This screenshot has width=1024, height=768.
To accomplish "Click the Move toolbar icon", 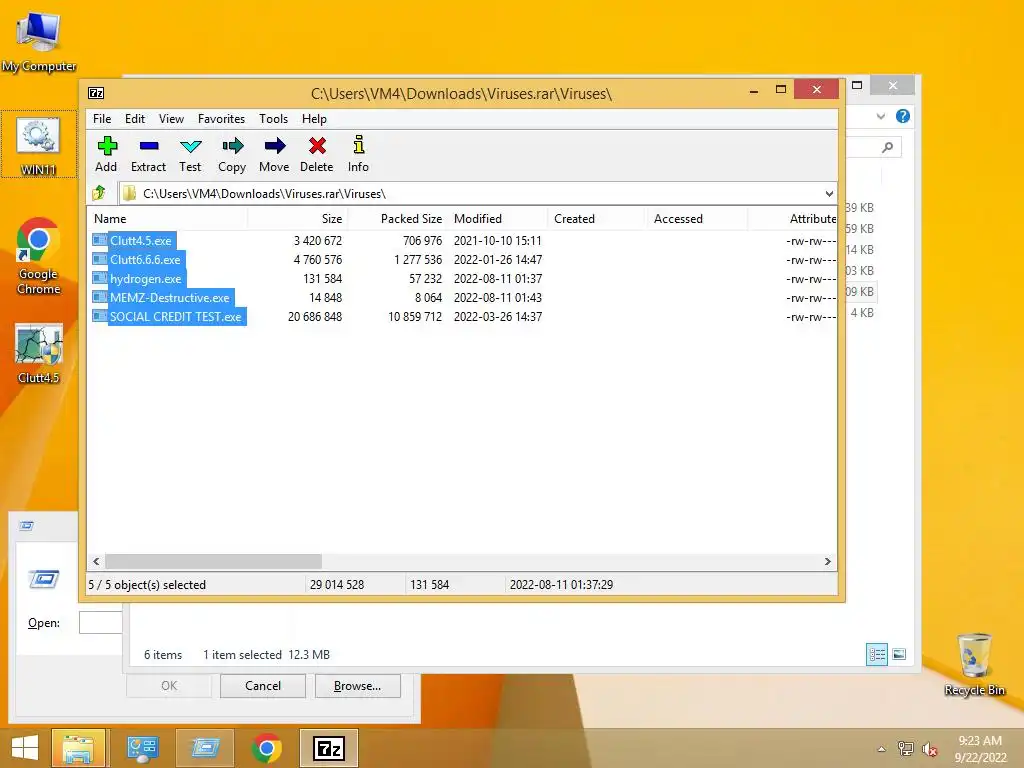I will coord(274,146).
